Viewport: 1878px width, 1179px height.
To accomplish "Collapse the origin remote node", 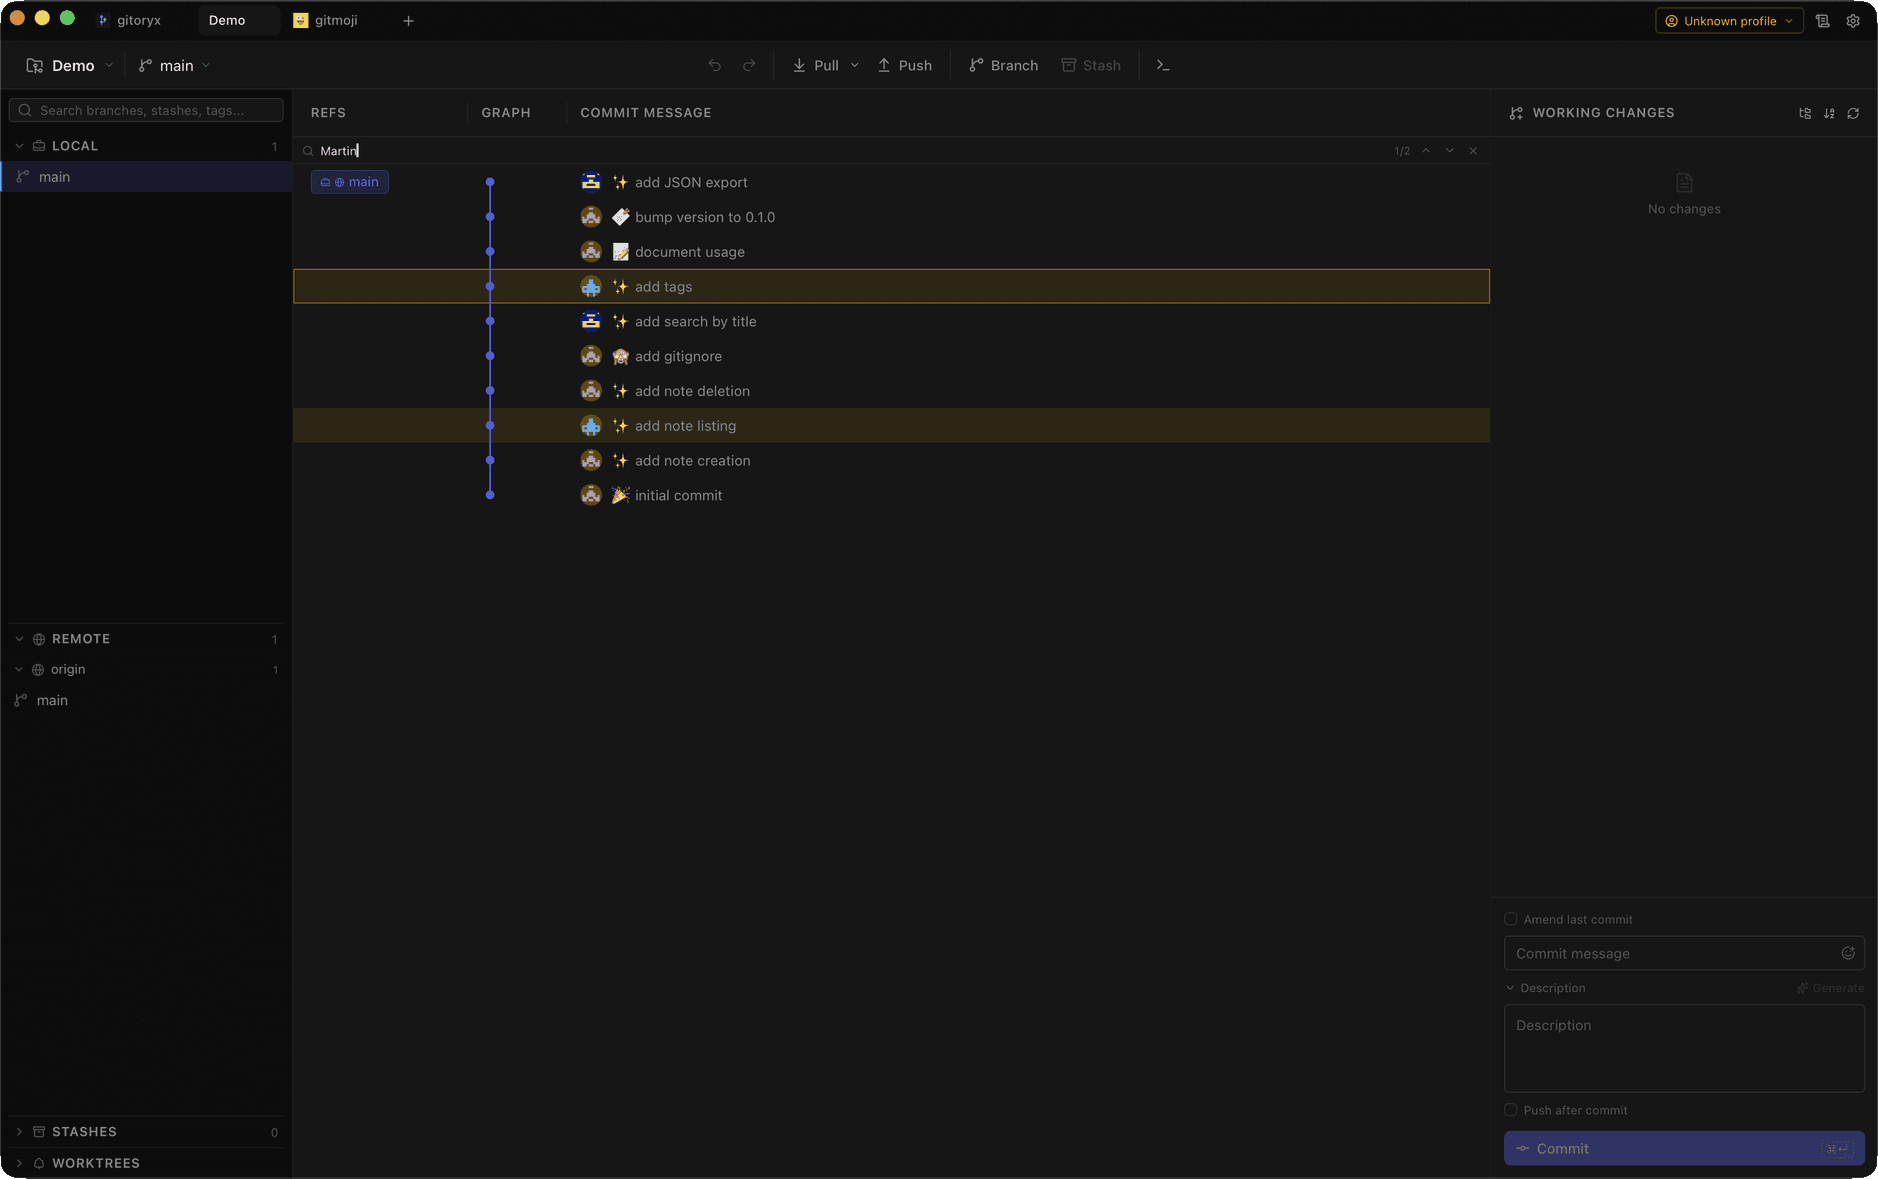I will tap(19, 670).
